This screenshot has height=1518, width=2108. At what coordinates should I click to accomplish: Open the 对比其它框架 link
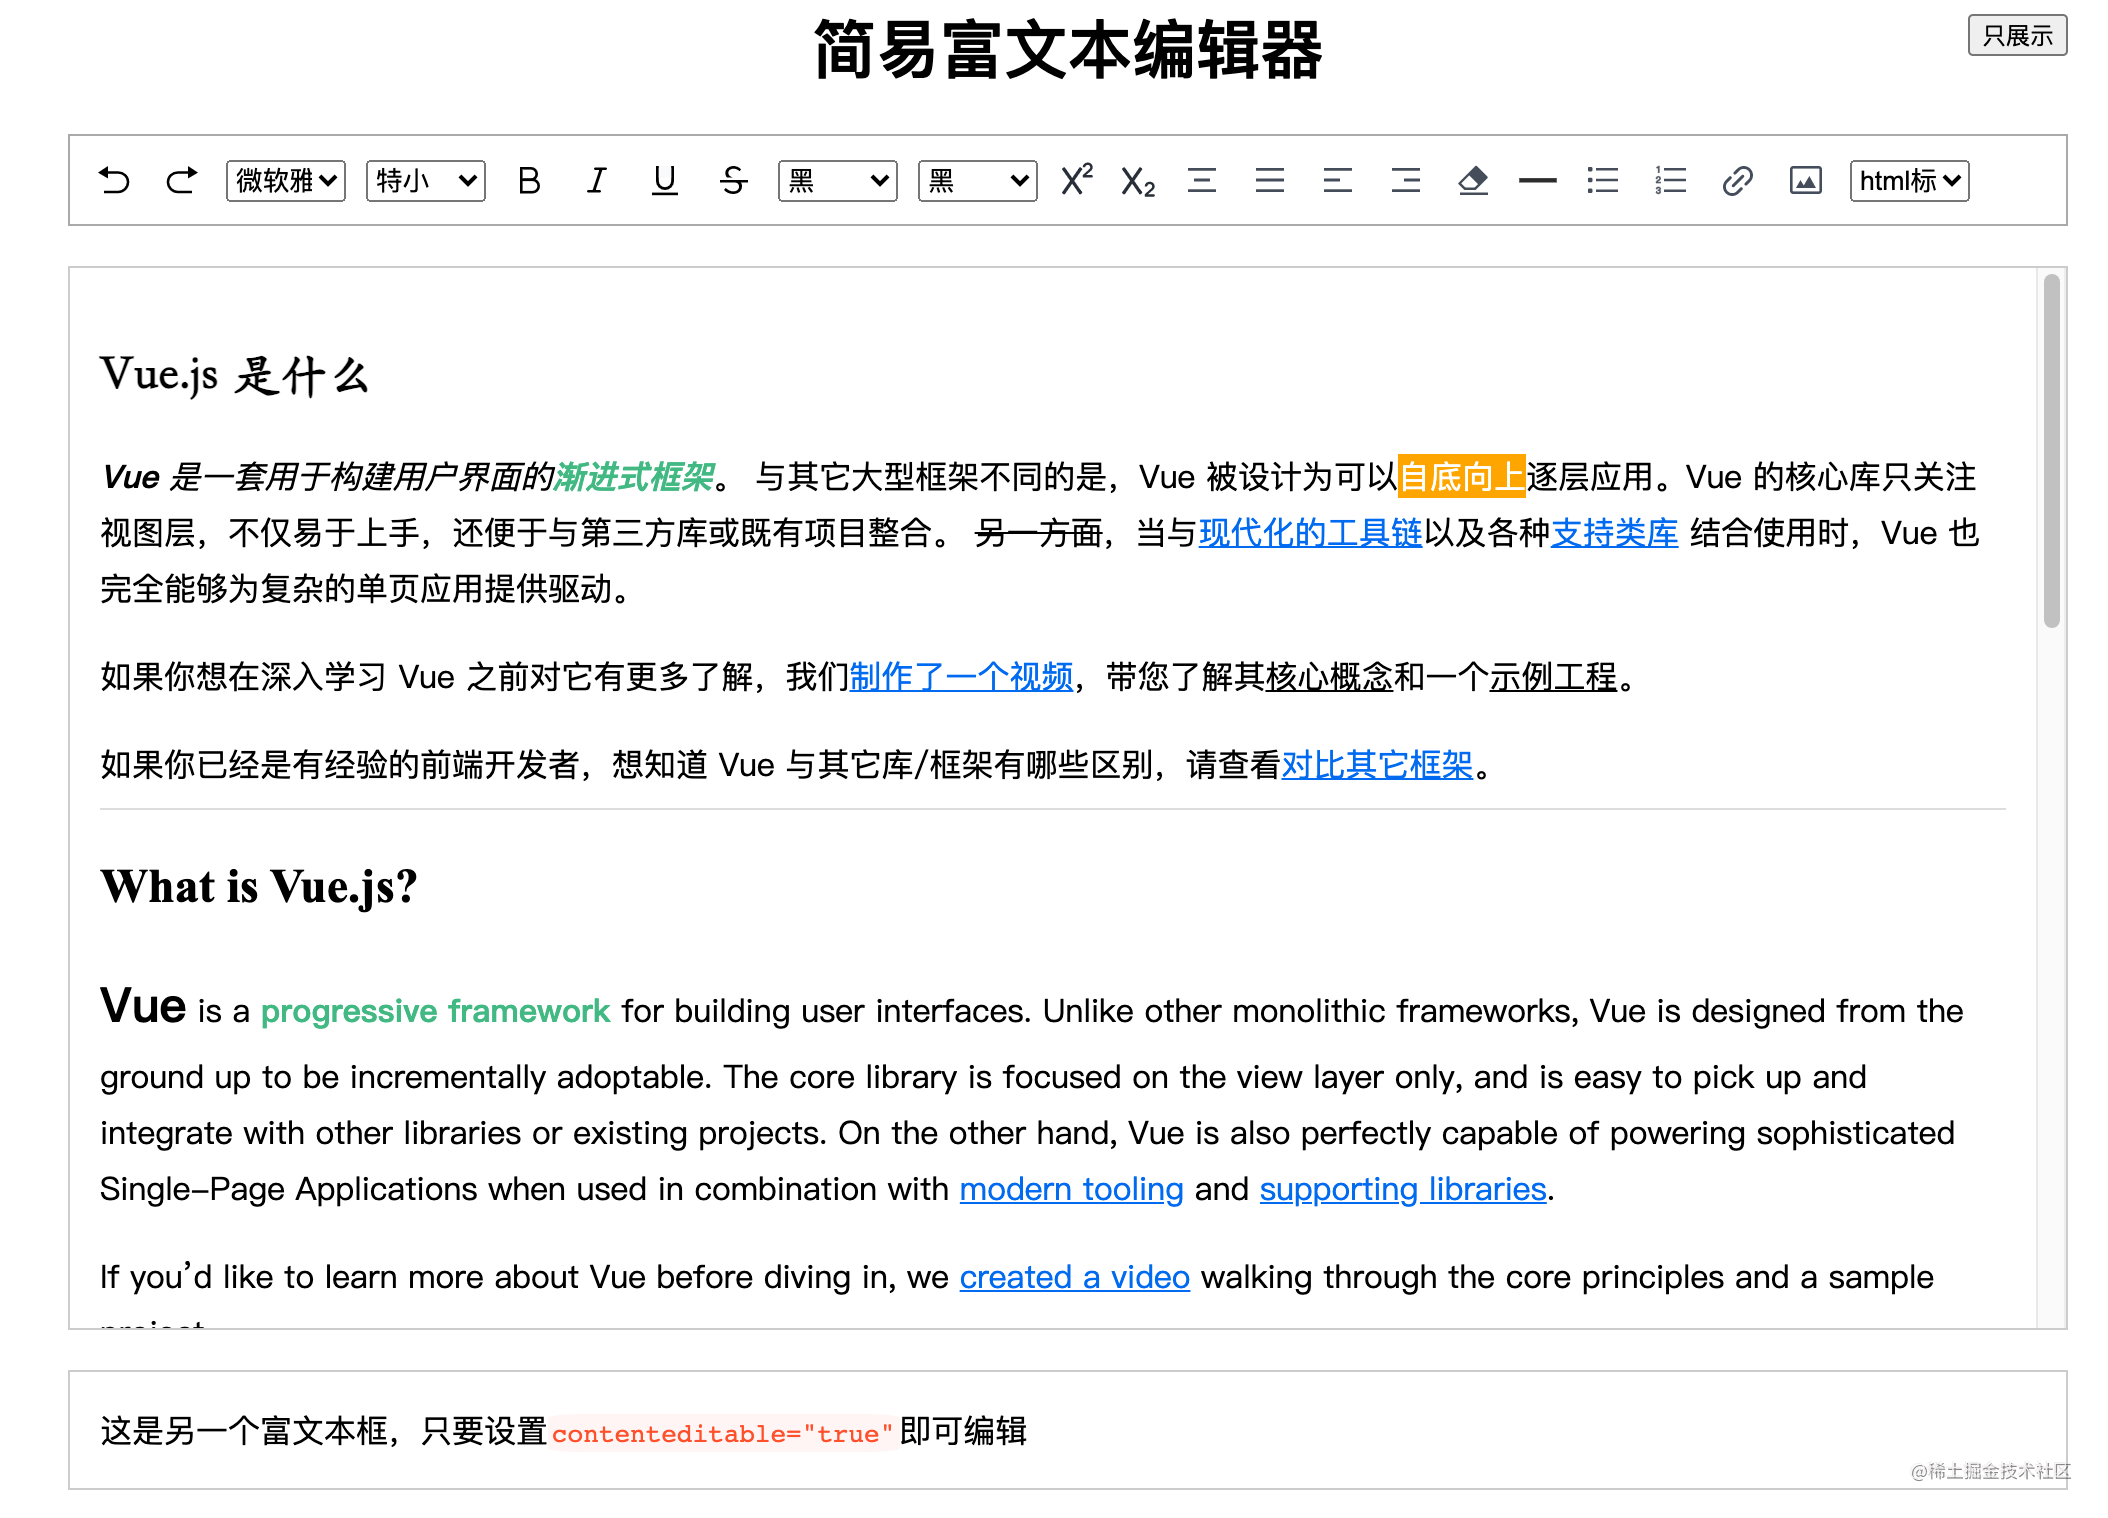click(x=1377, y=765)
